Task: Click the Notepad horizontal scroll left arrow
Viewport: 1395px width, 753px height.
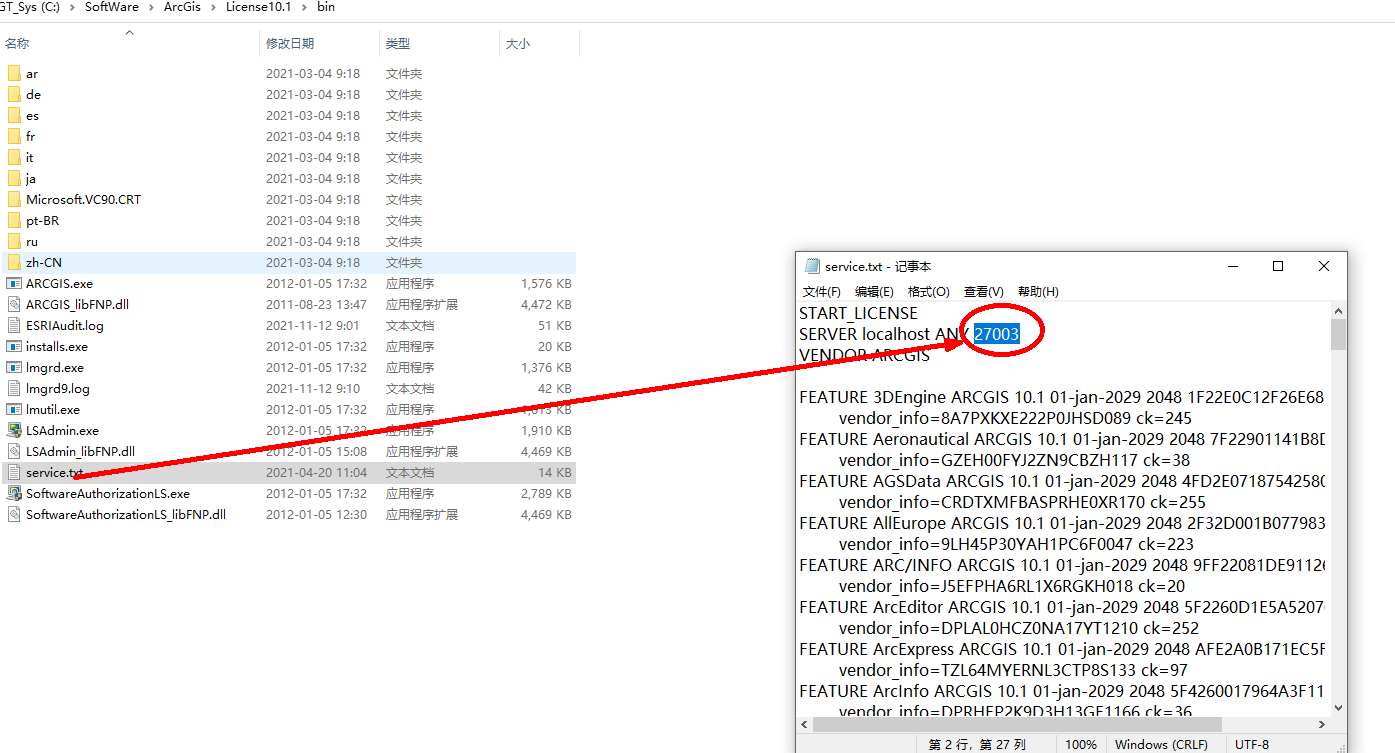Action: (805, 725)
